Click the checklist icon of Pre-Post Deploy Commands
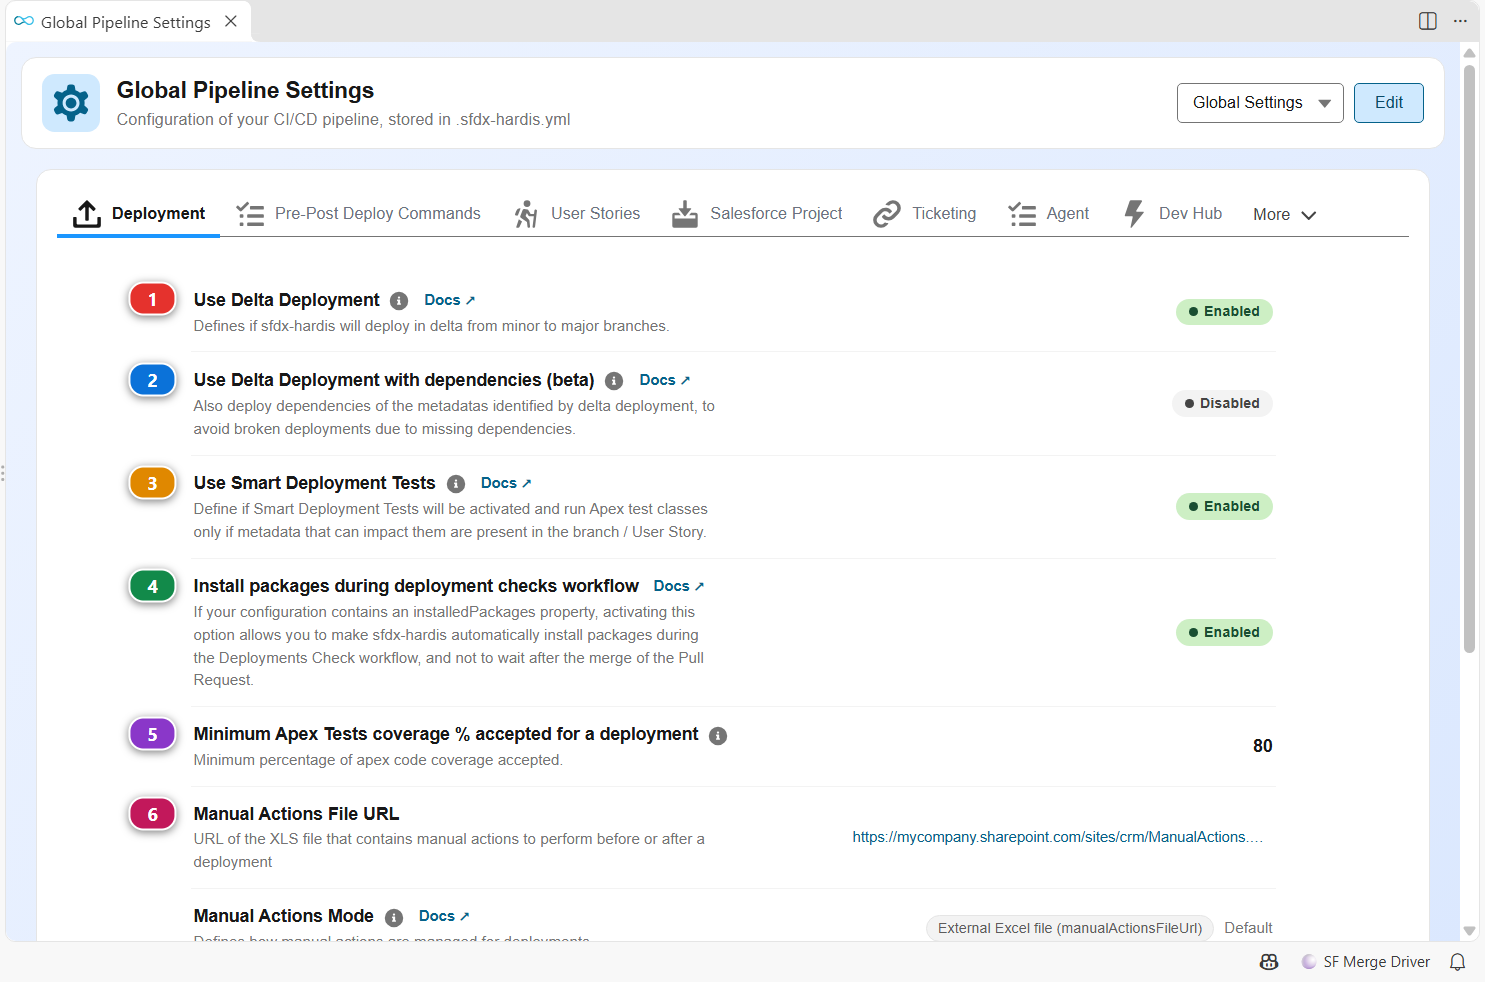This screenshot has height=982, width=1485. (250, 214)
